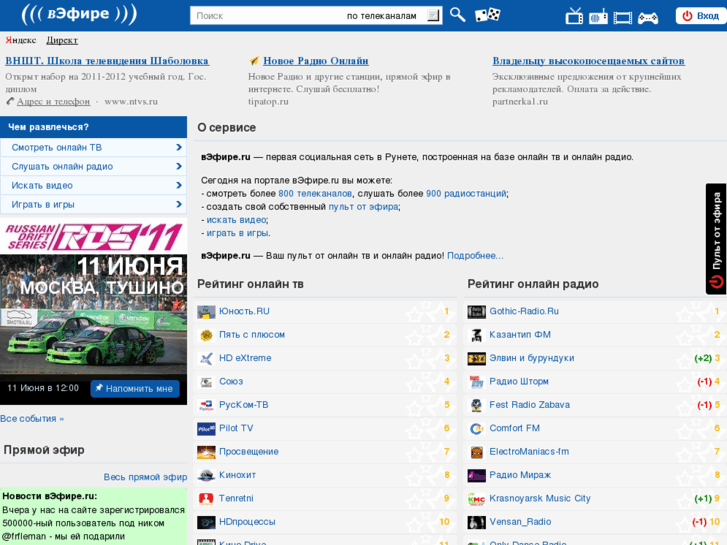Click the Союз channel icon

click(x=206, y=382)
